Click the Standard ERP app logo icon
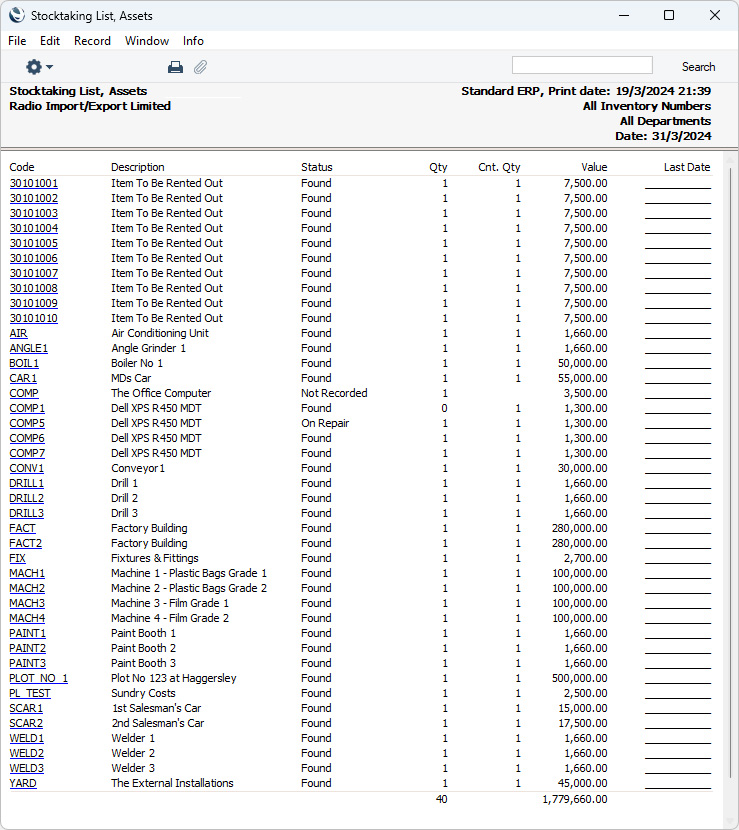Viewport: 739px width, 830px height. pos(17,15)
